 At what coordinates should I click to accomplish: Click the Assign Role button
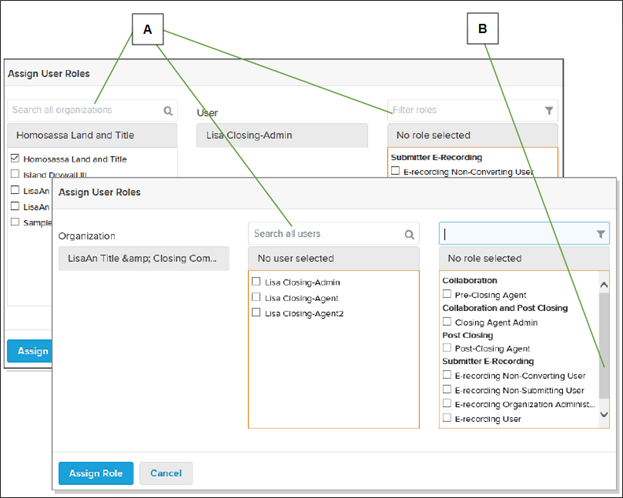click(x=95, y=472)
